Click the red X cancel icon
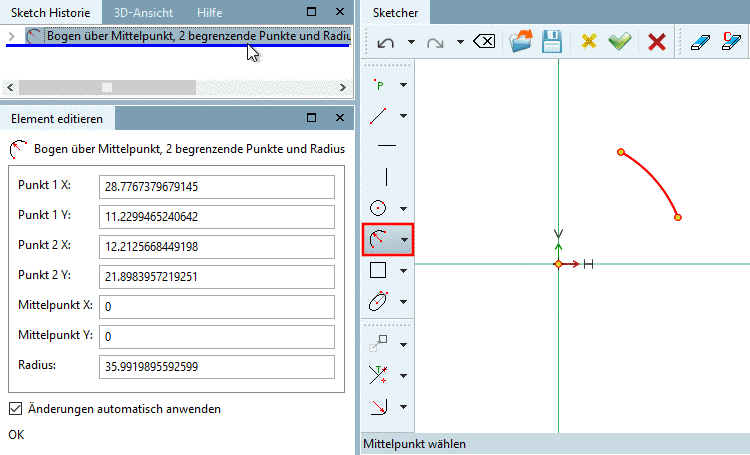The image size is (750, 455). click(657, 42)
